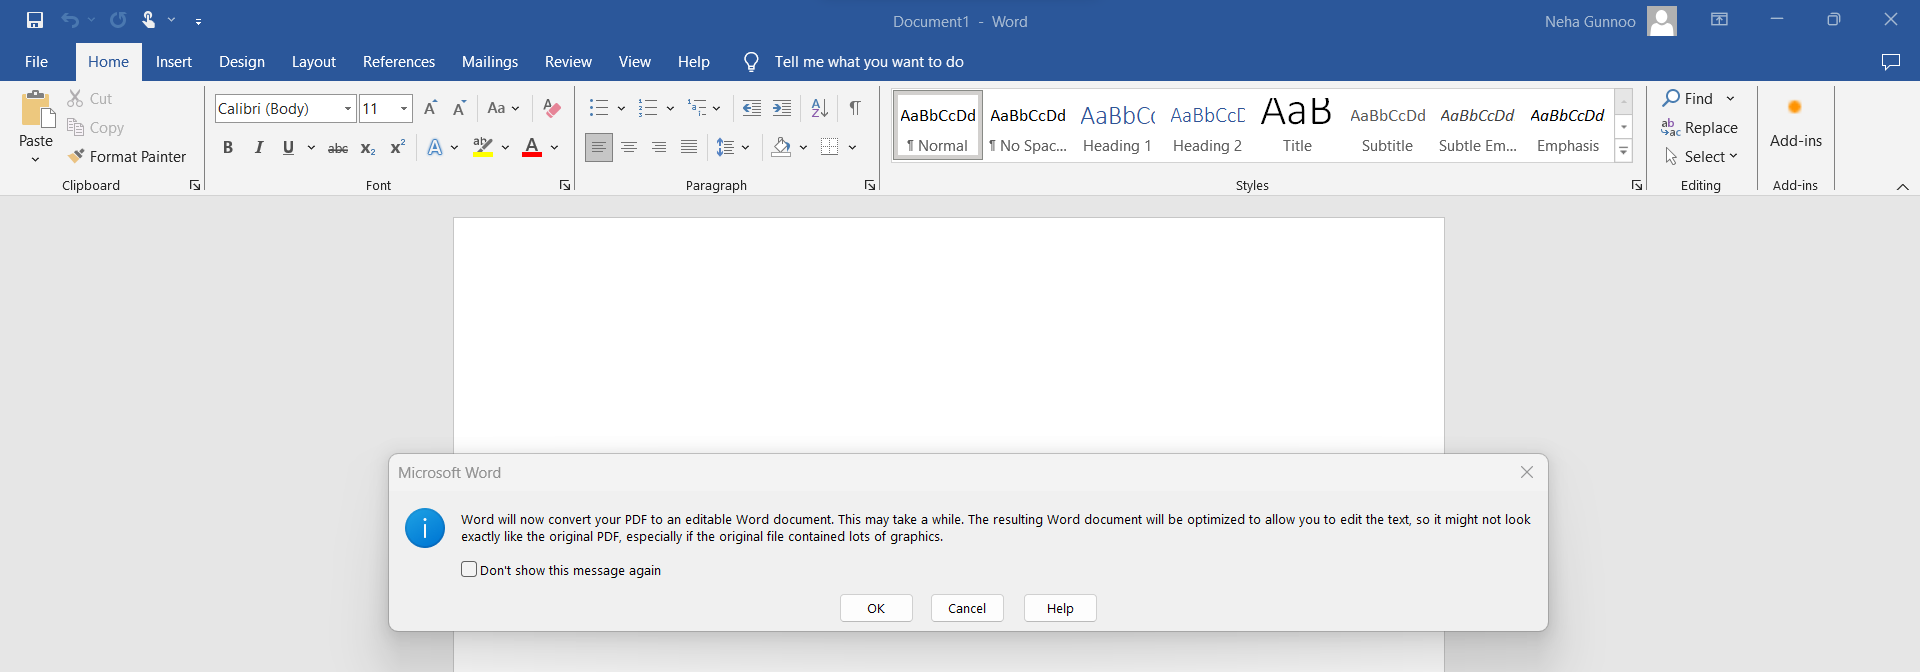Close the Microsoft Word dialog

click(1527, 472)
